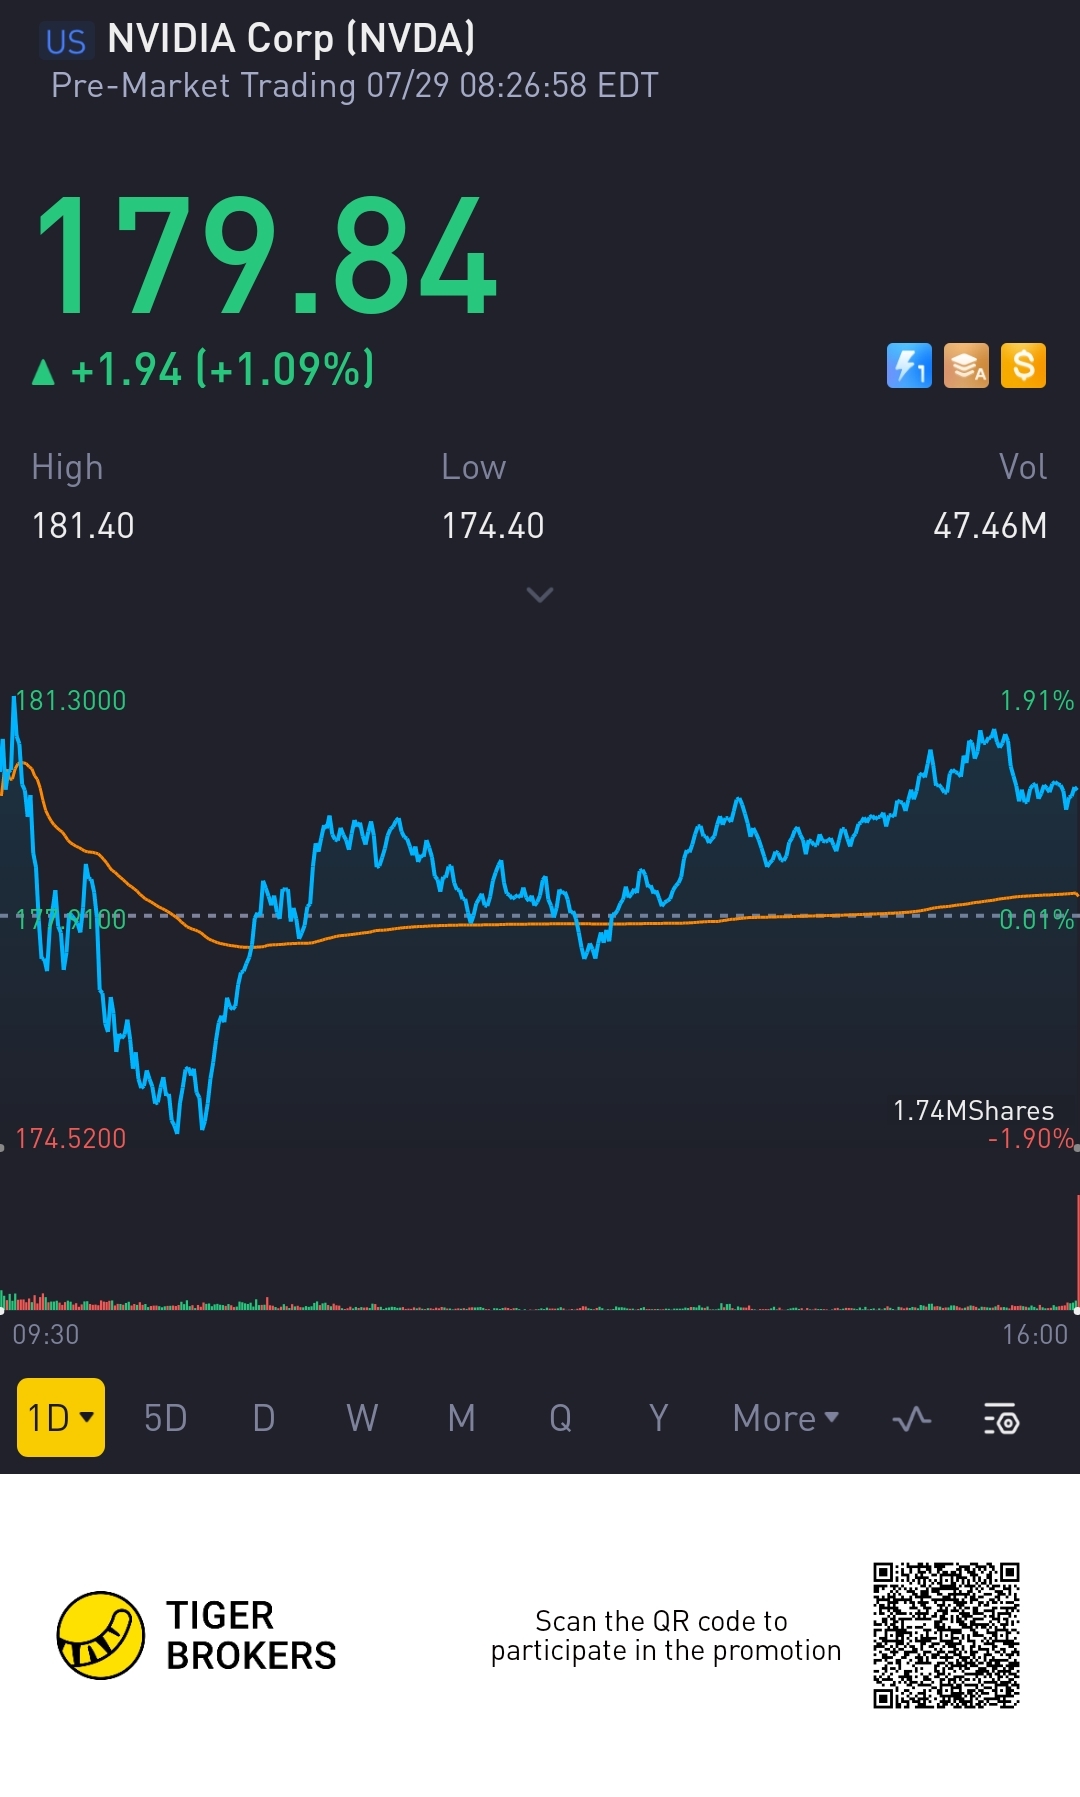The image size is (1080, 1797).
Task: Tap the Tiger Brokers logo
Action: click(197, 1635)
